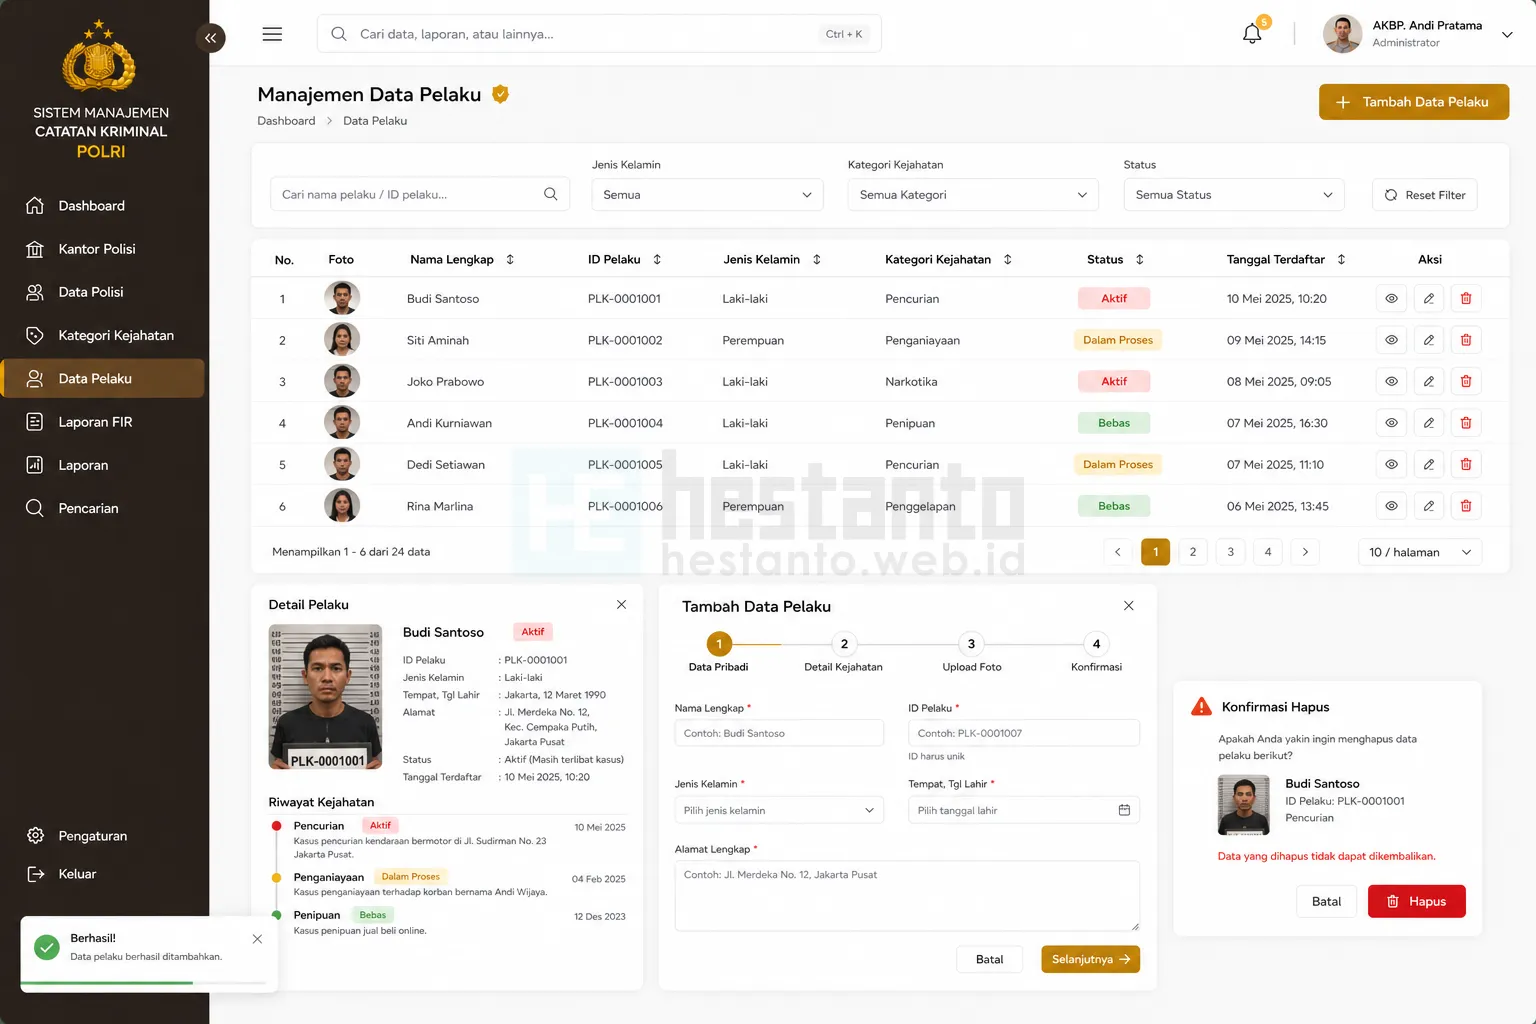The height and width of the screenshot is (1024, 1536).
Task: Open calendar icon in Tempat, Tgl Lahir field
Action: pos(1124,810)
